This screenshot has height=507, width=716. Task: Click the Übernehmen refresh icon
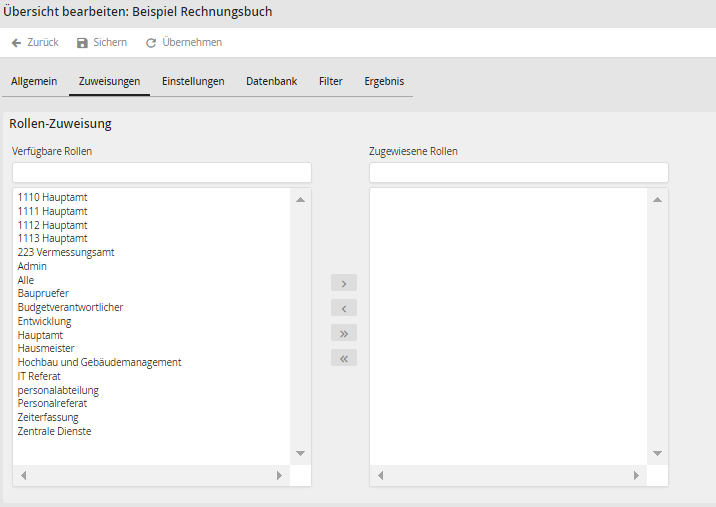pyautogui.click(x=151, y=43)
